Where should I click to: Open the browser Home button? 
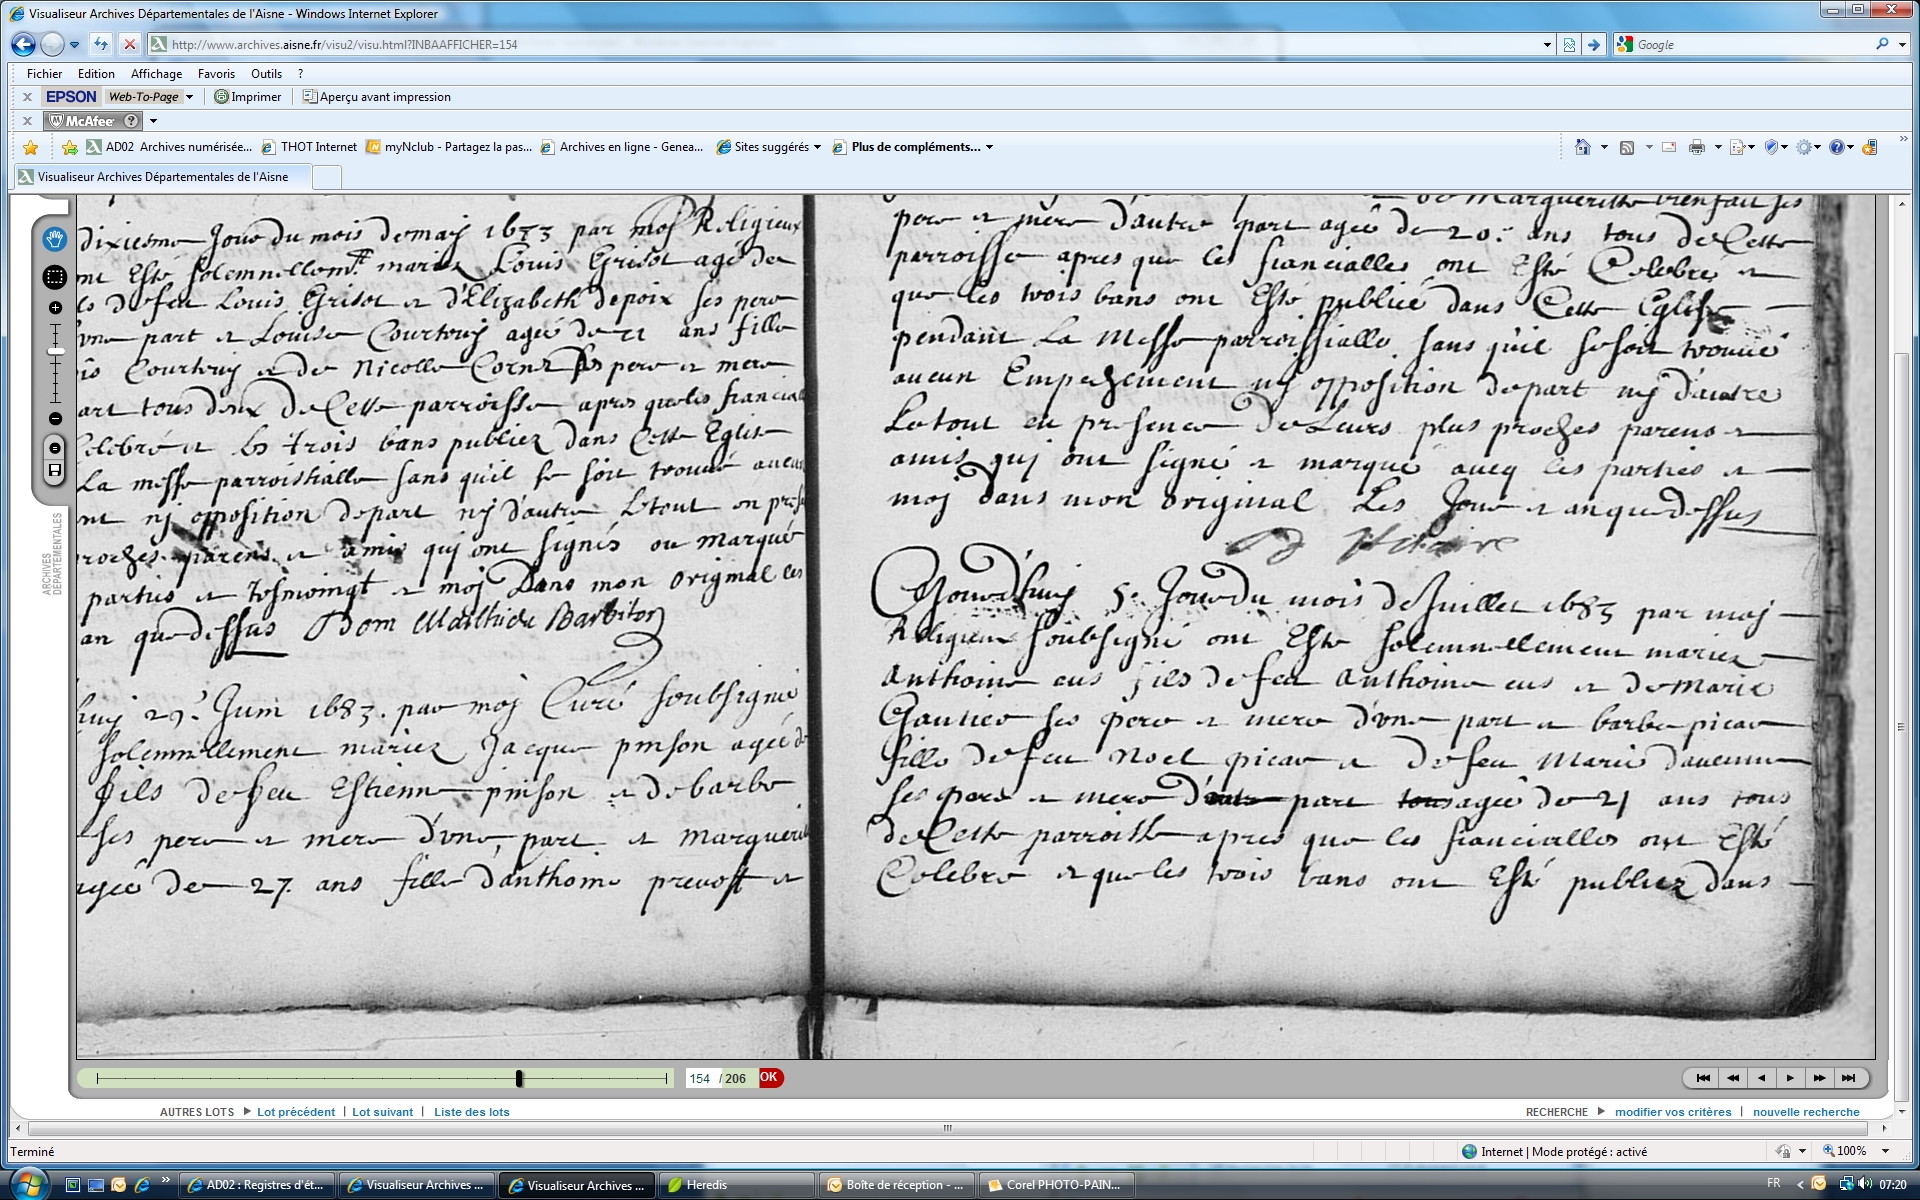[1582, 147]
